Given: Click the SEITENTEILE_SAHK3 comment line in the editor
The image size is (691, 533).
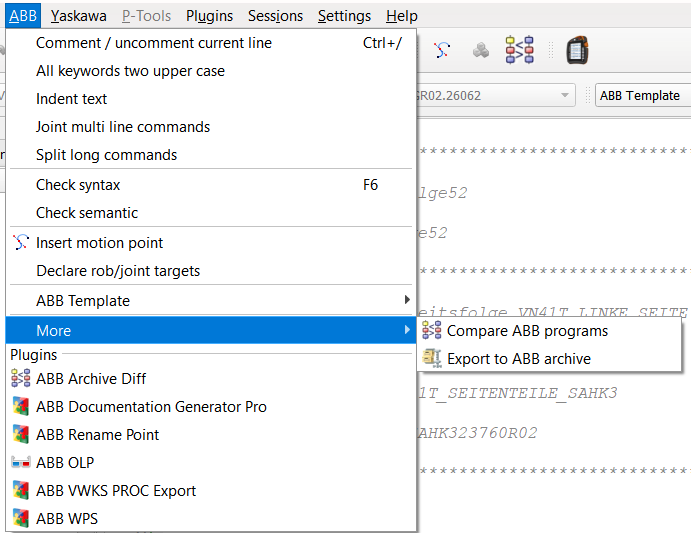Looking at the screenshot, I should tap(518, 393).
